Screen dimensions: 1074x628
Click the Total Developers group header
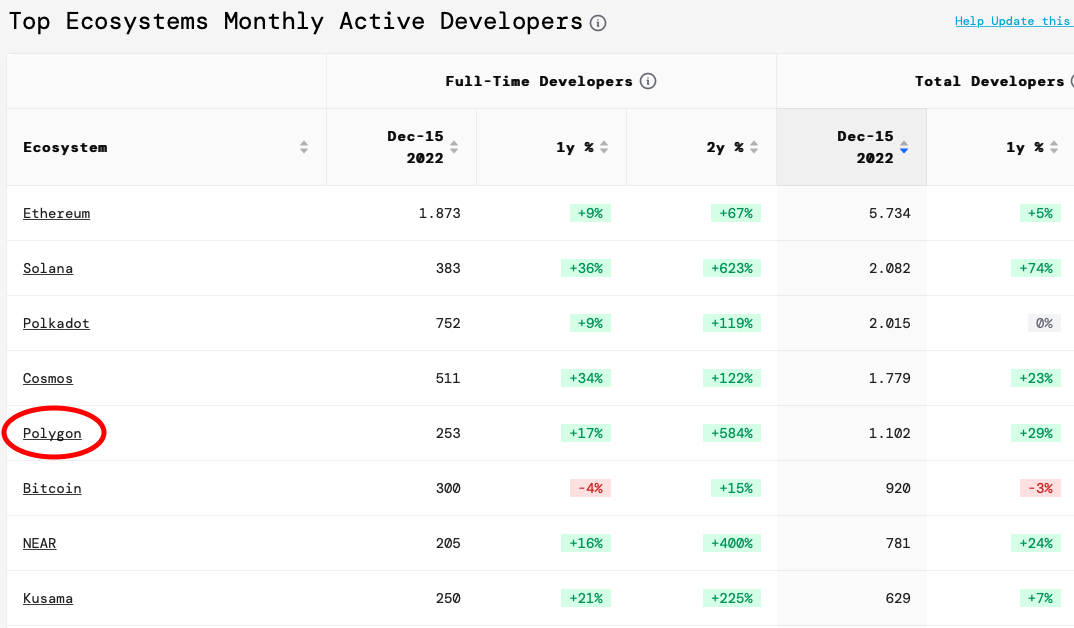coord(990,81)
